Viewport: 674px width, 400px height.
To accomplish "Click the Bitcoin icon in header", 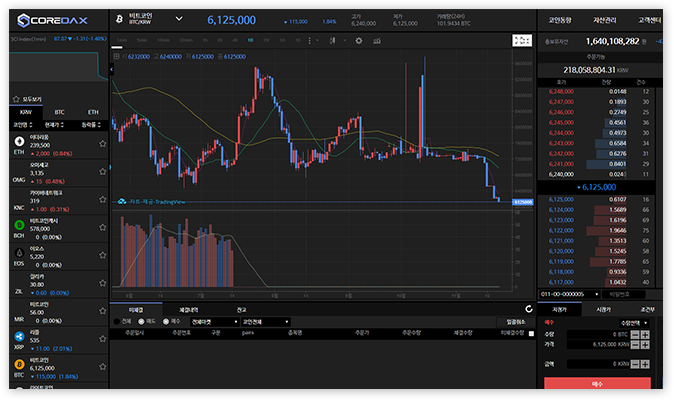I will [x=118, y=19].
